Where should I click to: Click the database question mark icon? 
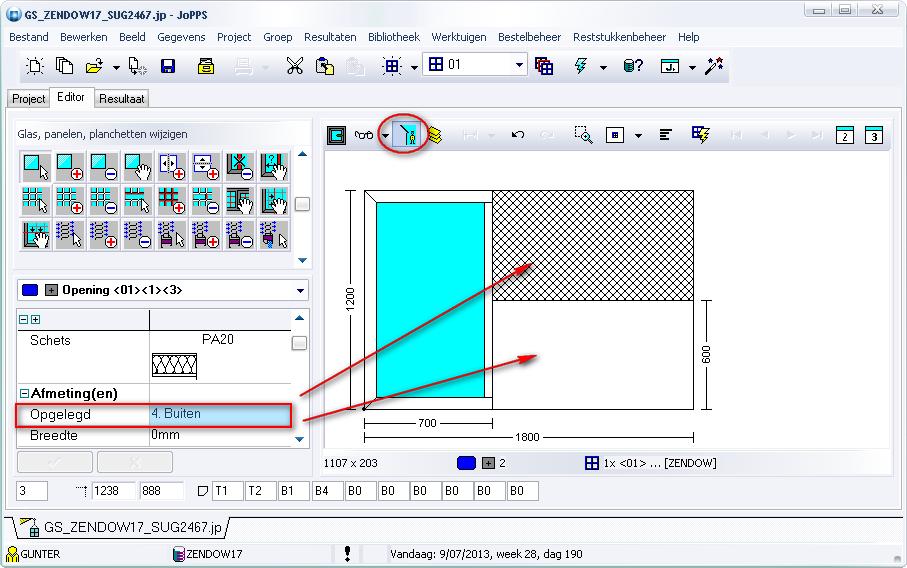click(x=632, y=66)
